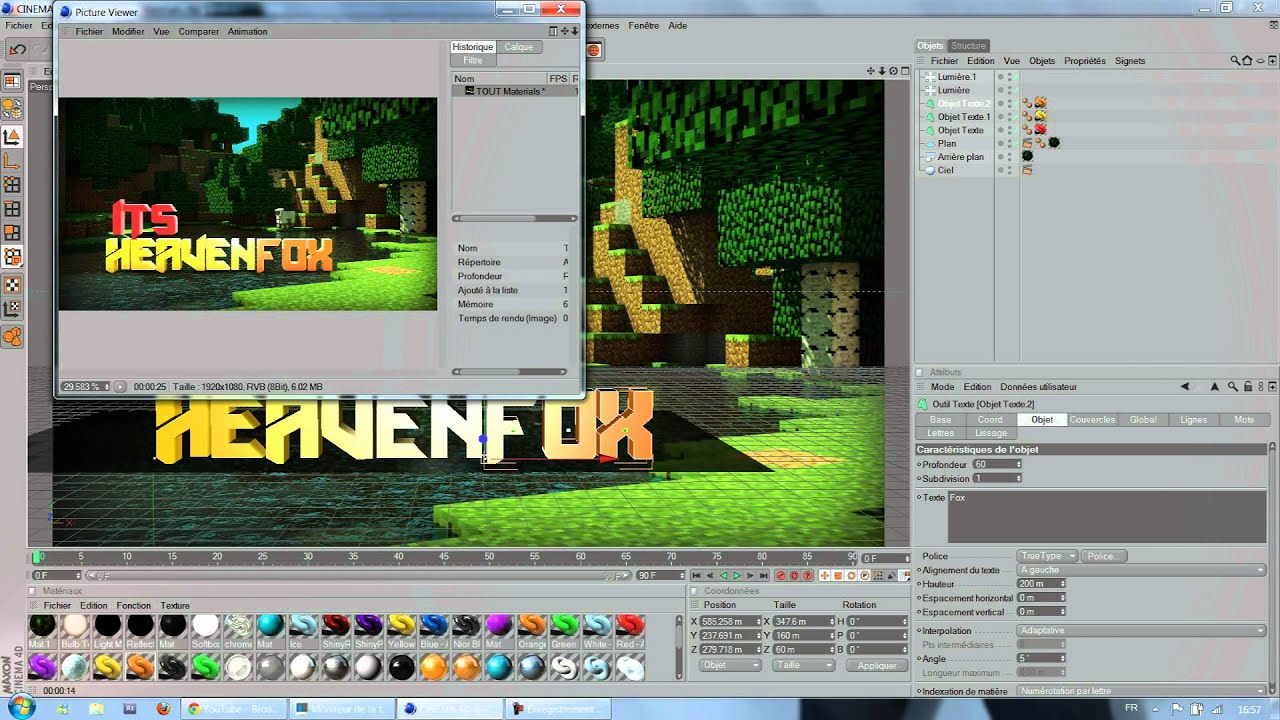Open the Alignement du texte dropdown

(x=1141, y=570)
